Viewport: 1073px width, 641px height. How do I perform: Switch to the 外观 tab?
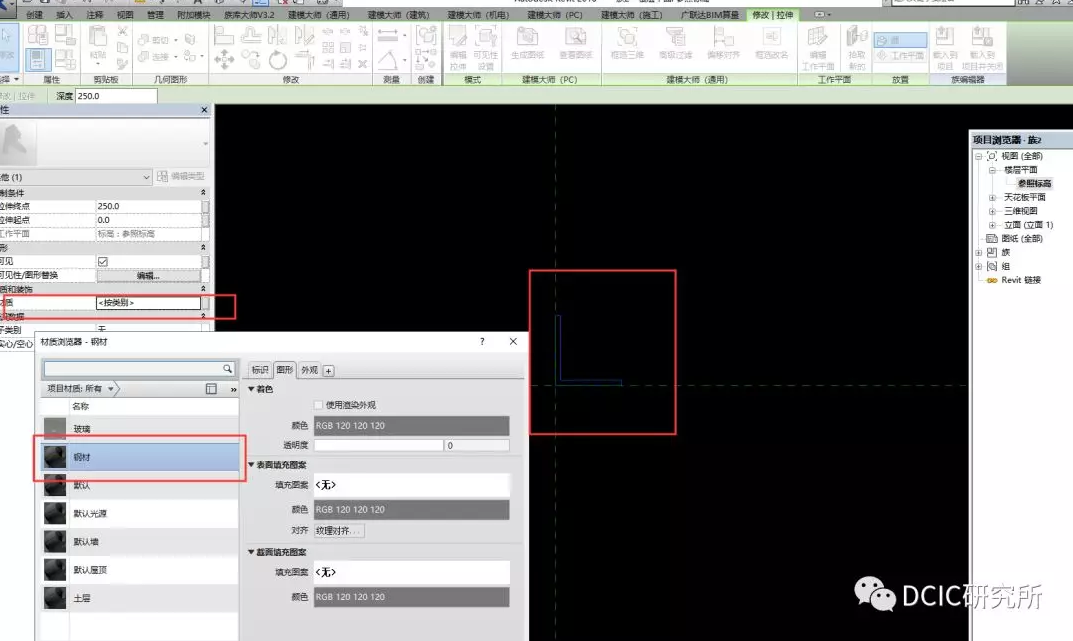point(308,370)
